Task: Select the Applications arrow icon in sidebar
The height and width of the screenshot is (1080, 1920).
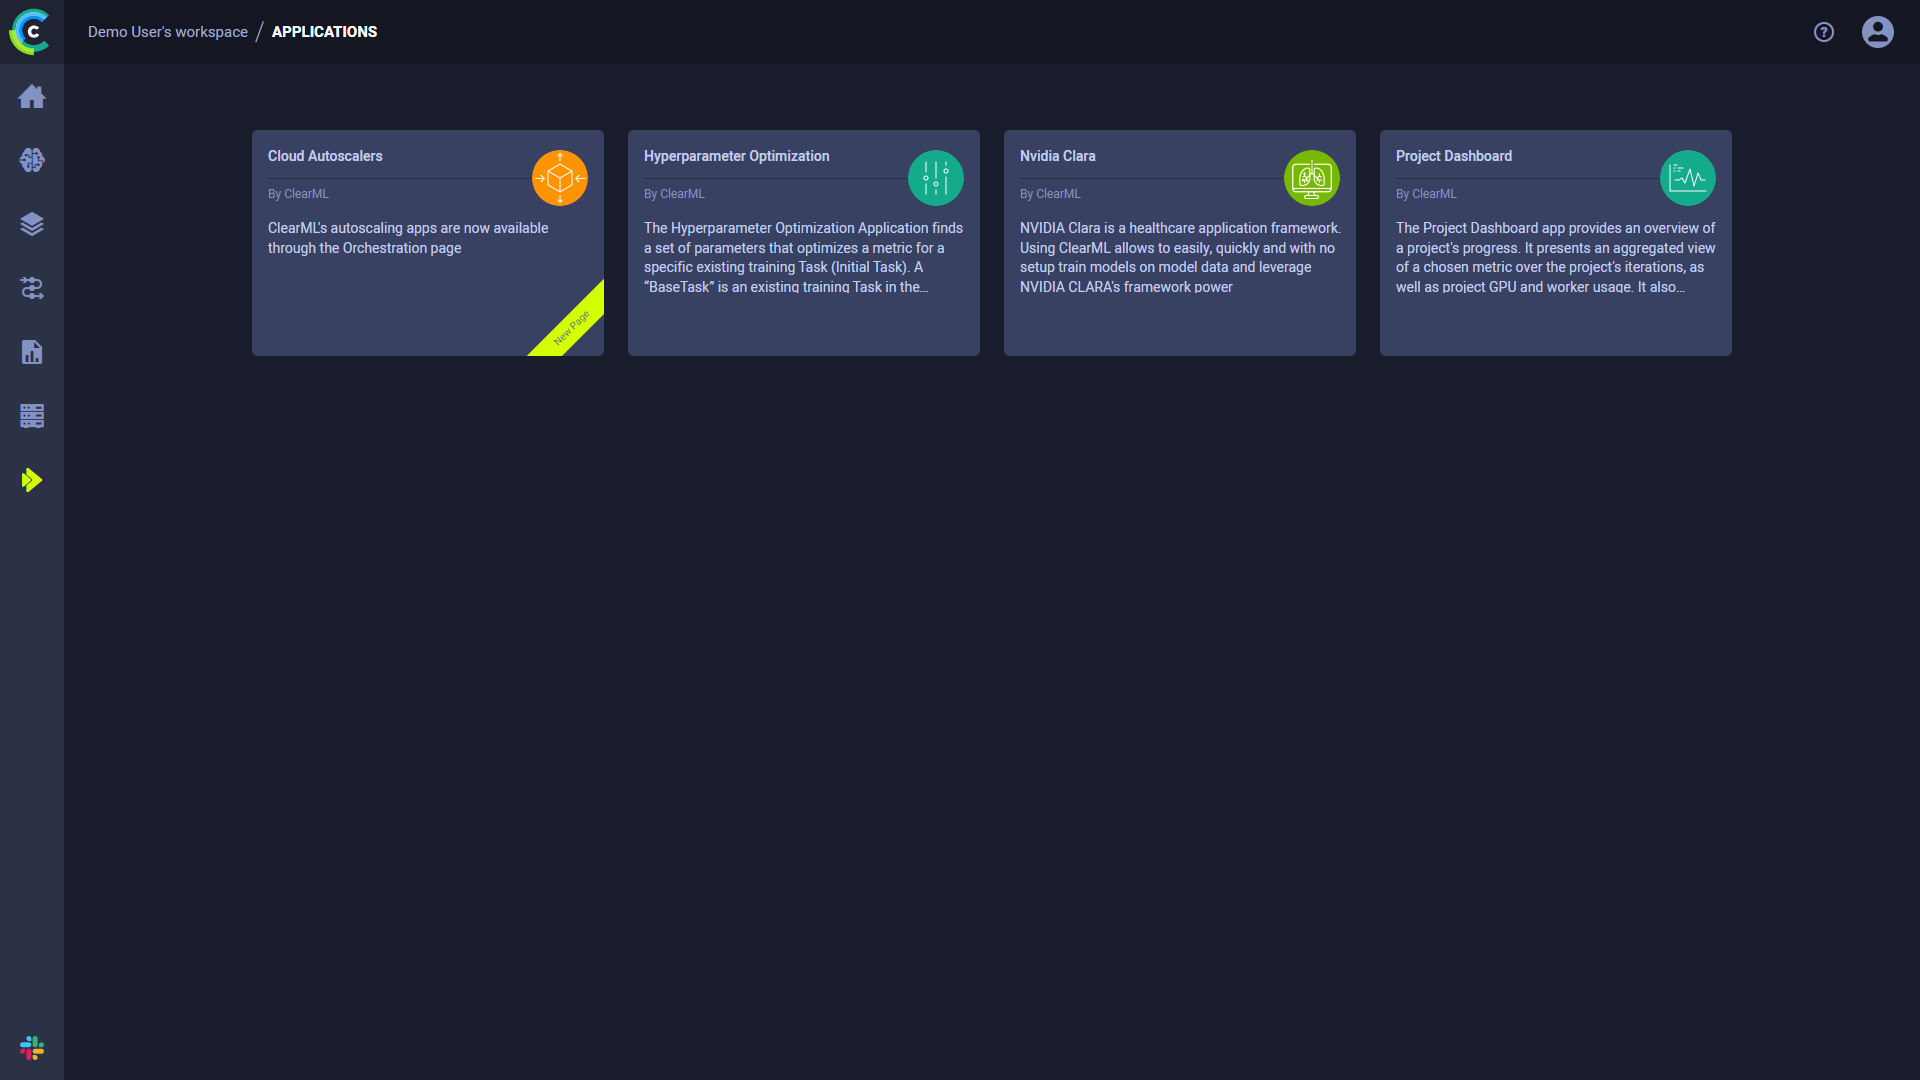Action: [x=32, y=480]
